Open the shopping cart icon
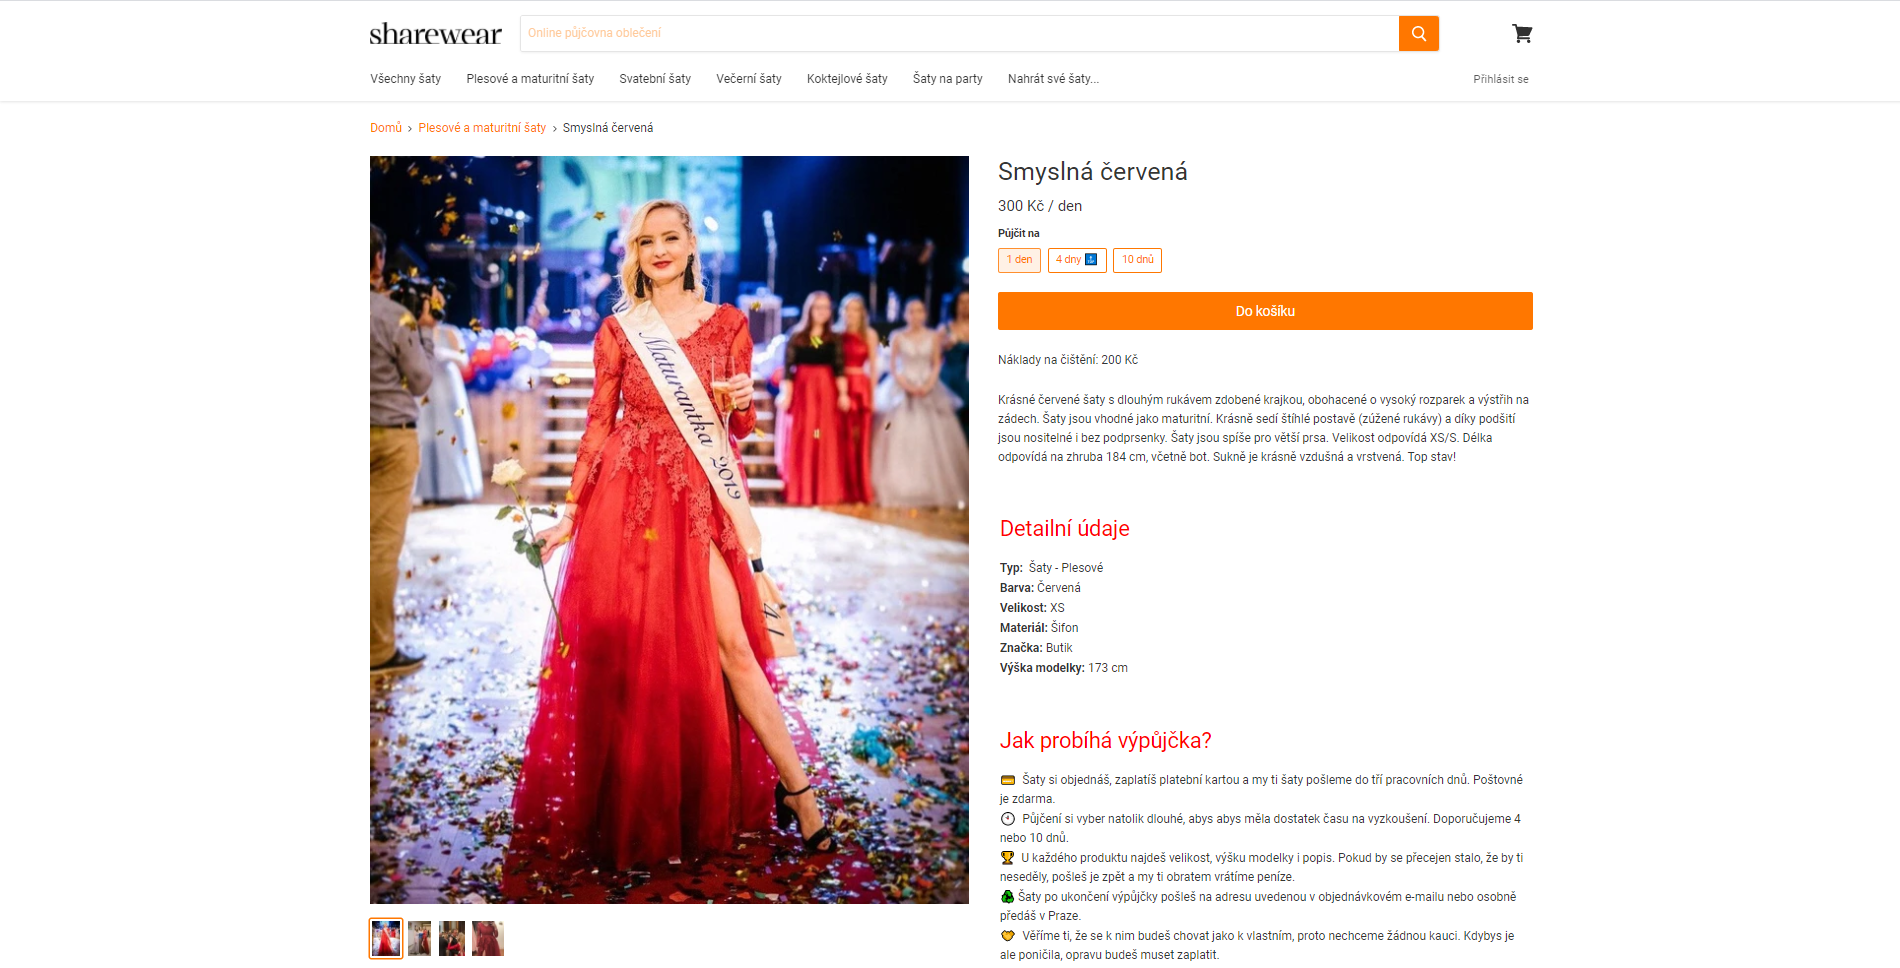 1522,33
